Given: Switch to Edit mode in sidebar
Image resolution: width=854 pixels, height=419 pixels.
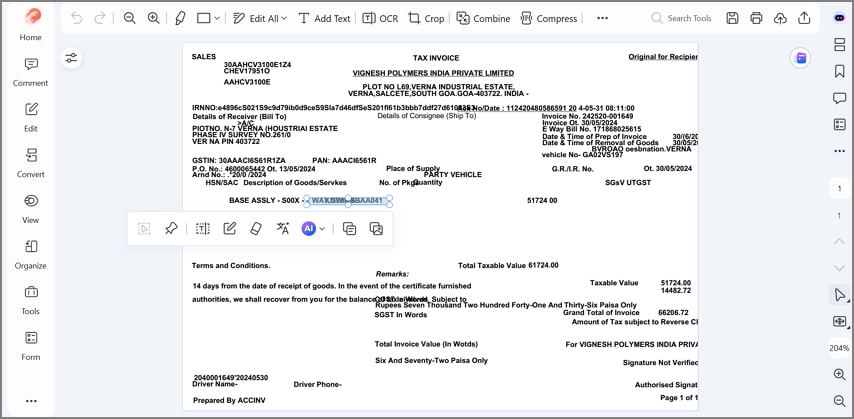Looking at the screenshot, I should 30,117.
